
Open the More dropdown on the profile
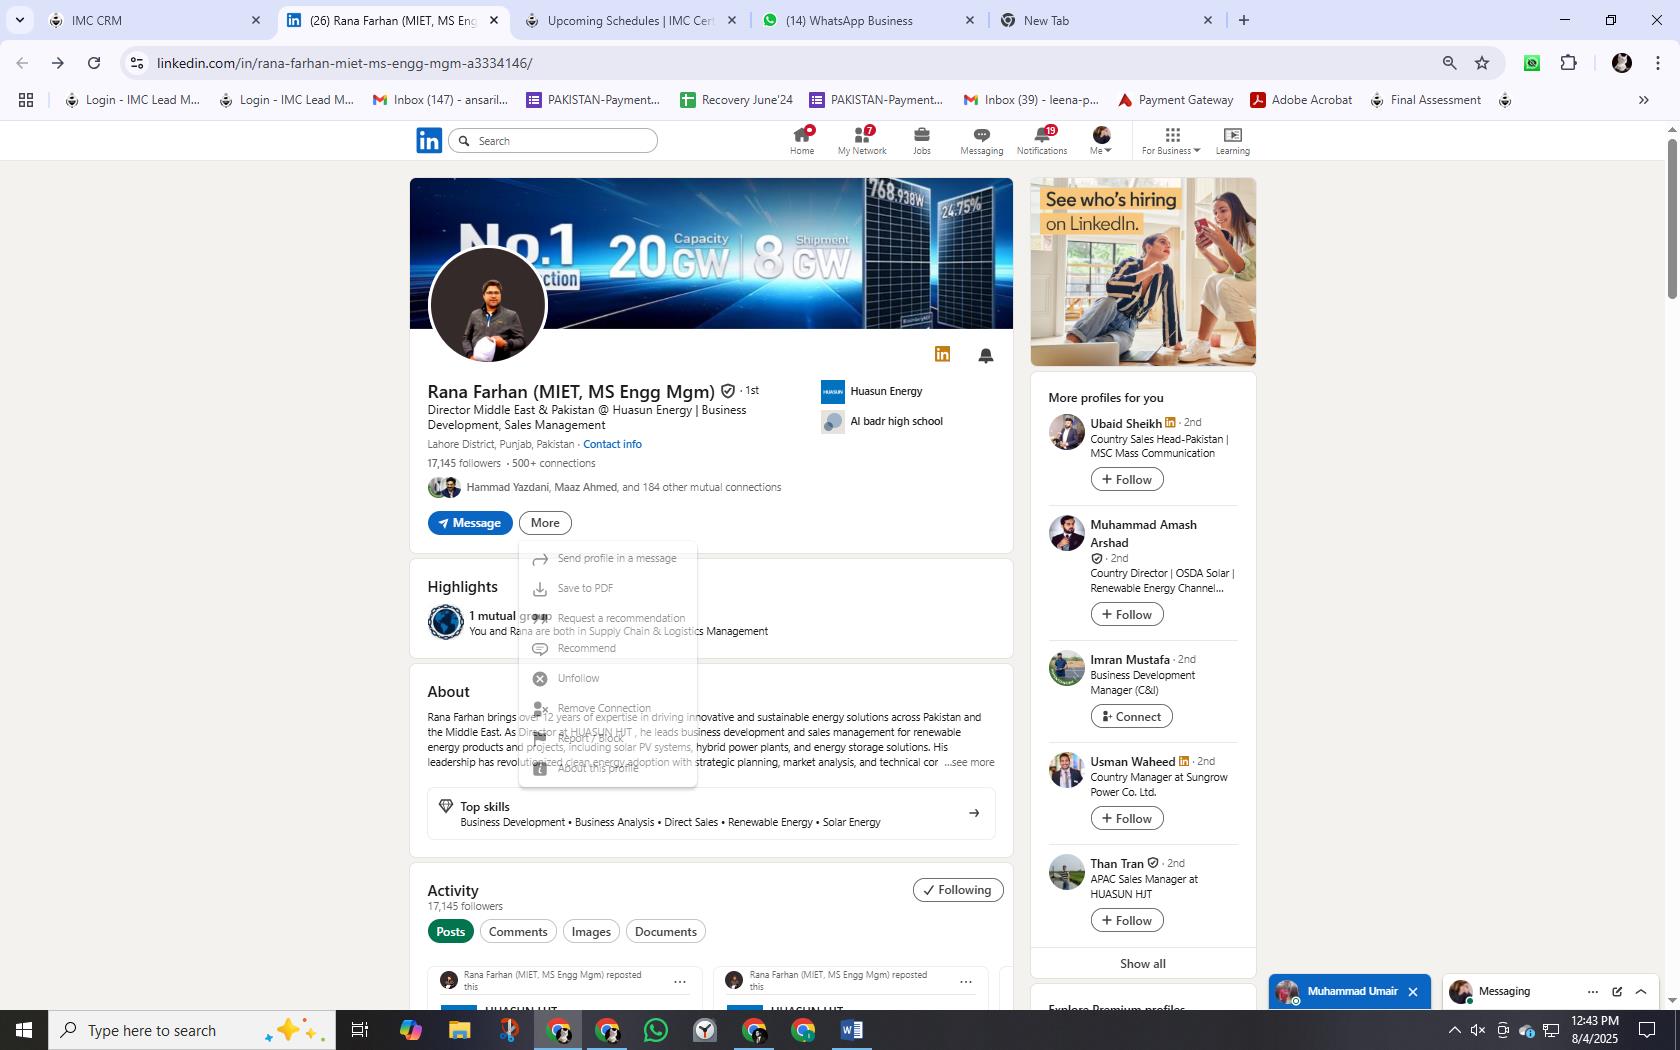[x=545, y=523]
